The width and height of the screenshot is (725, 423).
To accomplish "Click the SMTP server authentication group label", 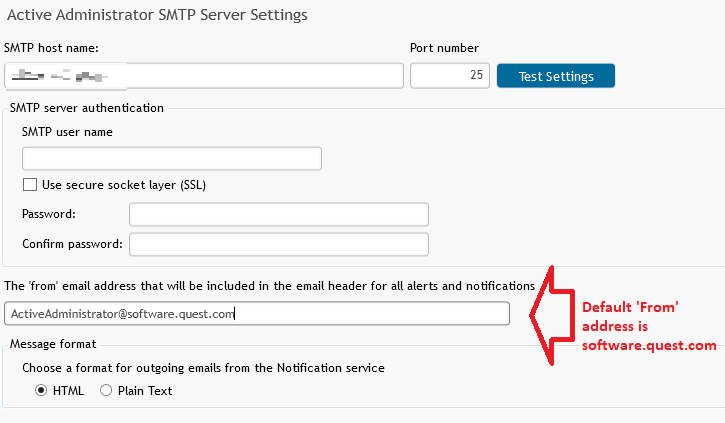I will (x=87, y=108).
